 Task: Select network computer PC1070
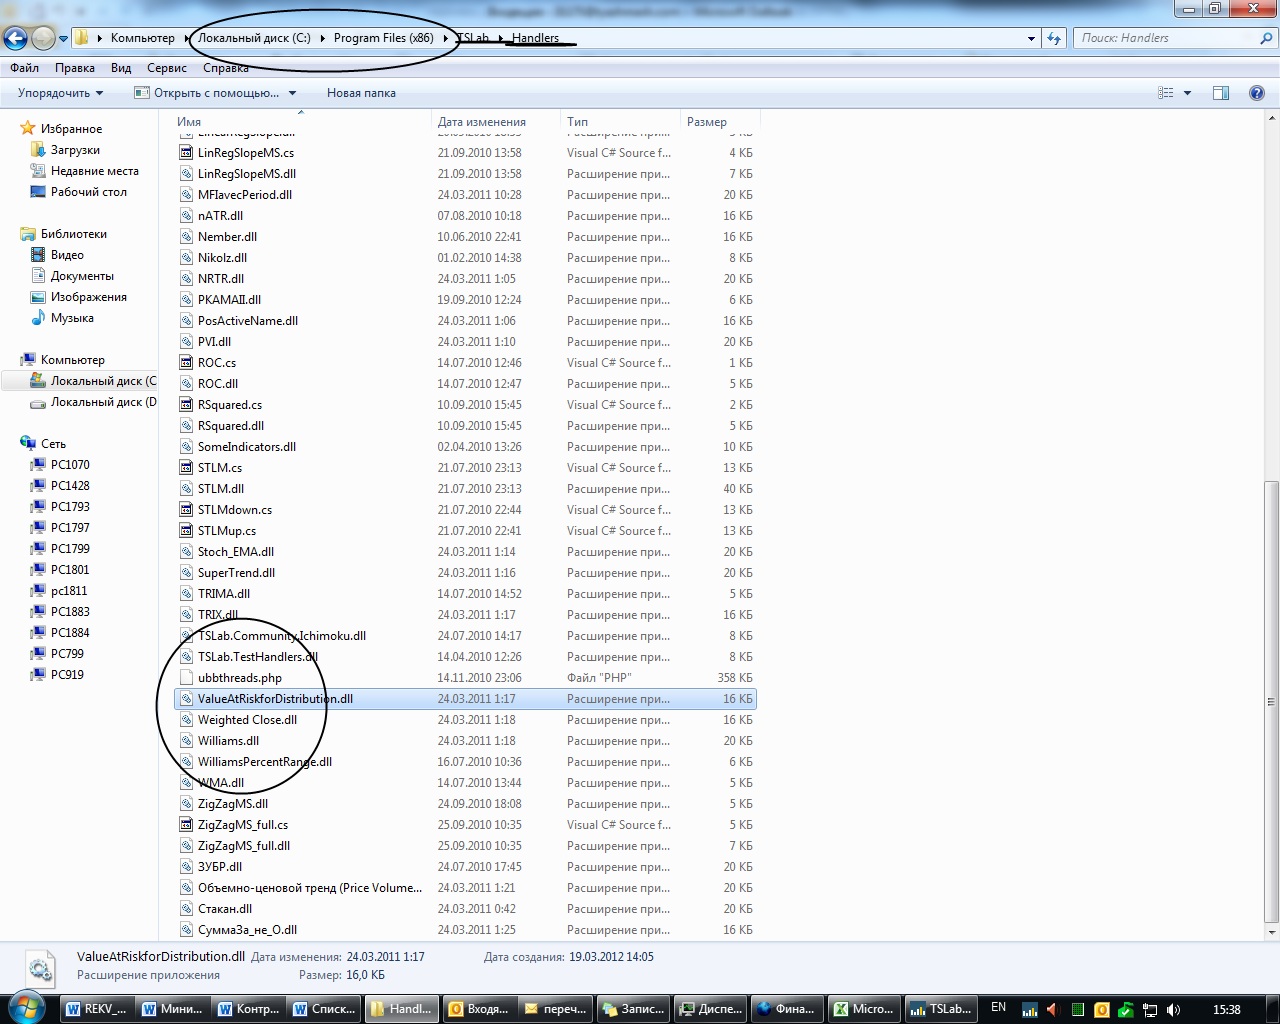tap(70, 465)
